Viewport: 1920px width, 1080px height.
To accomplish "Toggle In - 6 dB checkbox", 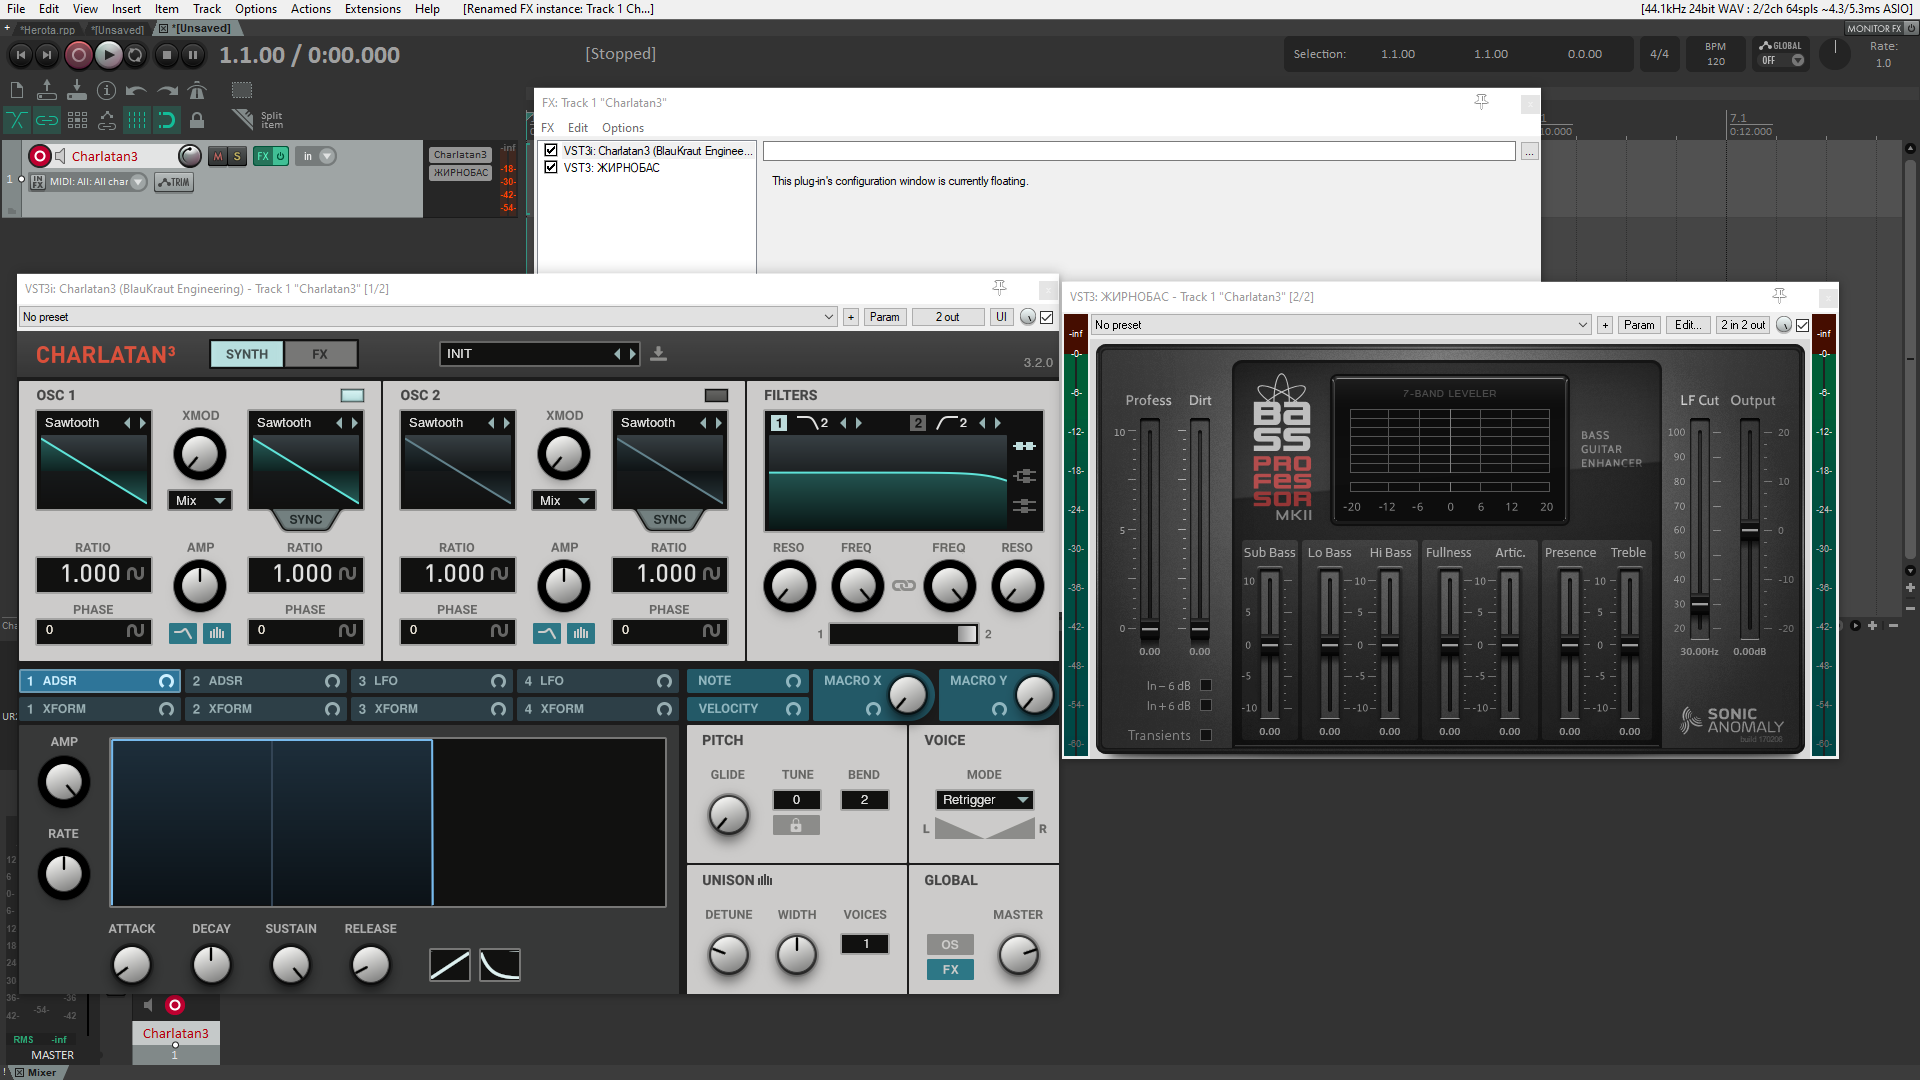I will point(1205,686).
